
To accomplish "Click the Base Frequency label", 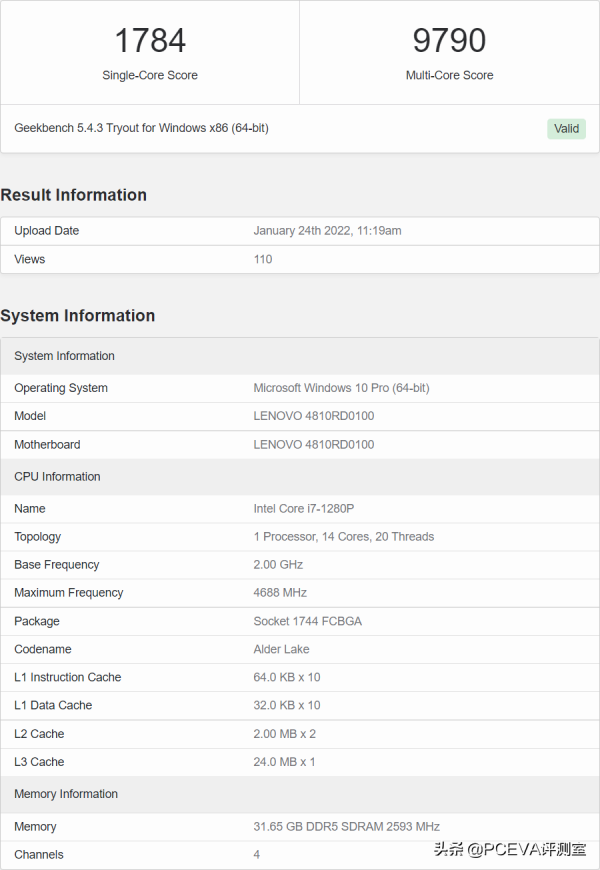I will [x=57, y=565].
